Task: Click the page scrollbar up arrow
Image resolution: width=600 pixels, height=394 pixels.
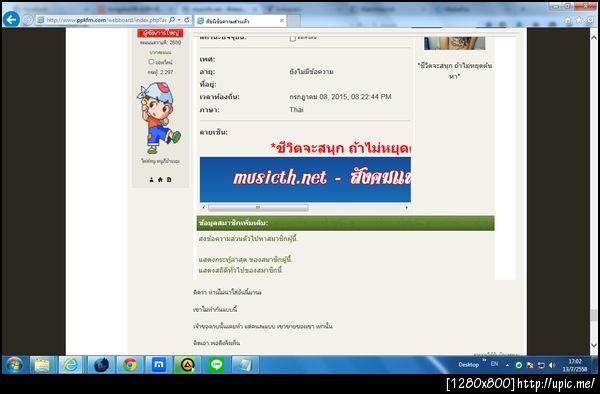Action: (x=593, y=37)
